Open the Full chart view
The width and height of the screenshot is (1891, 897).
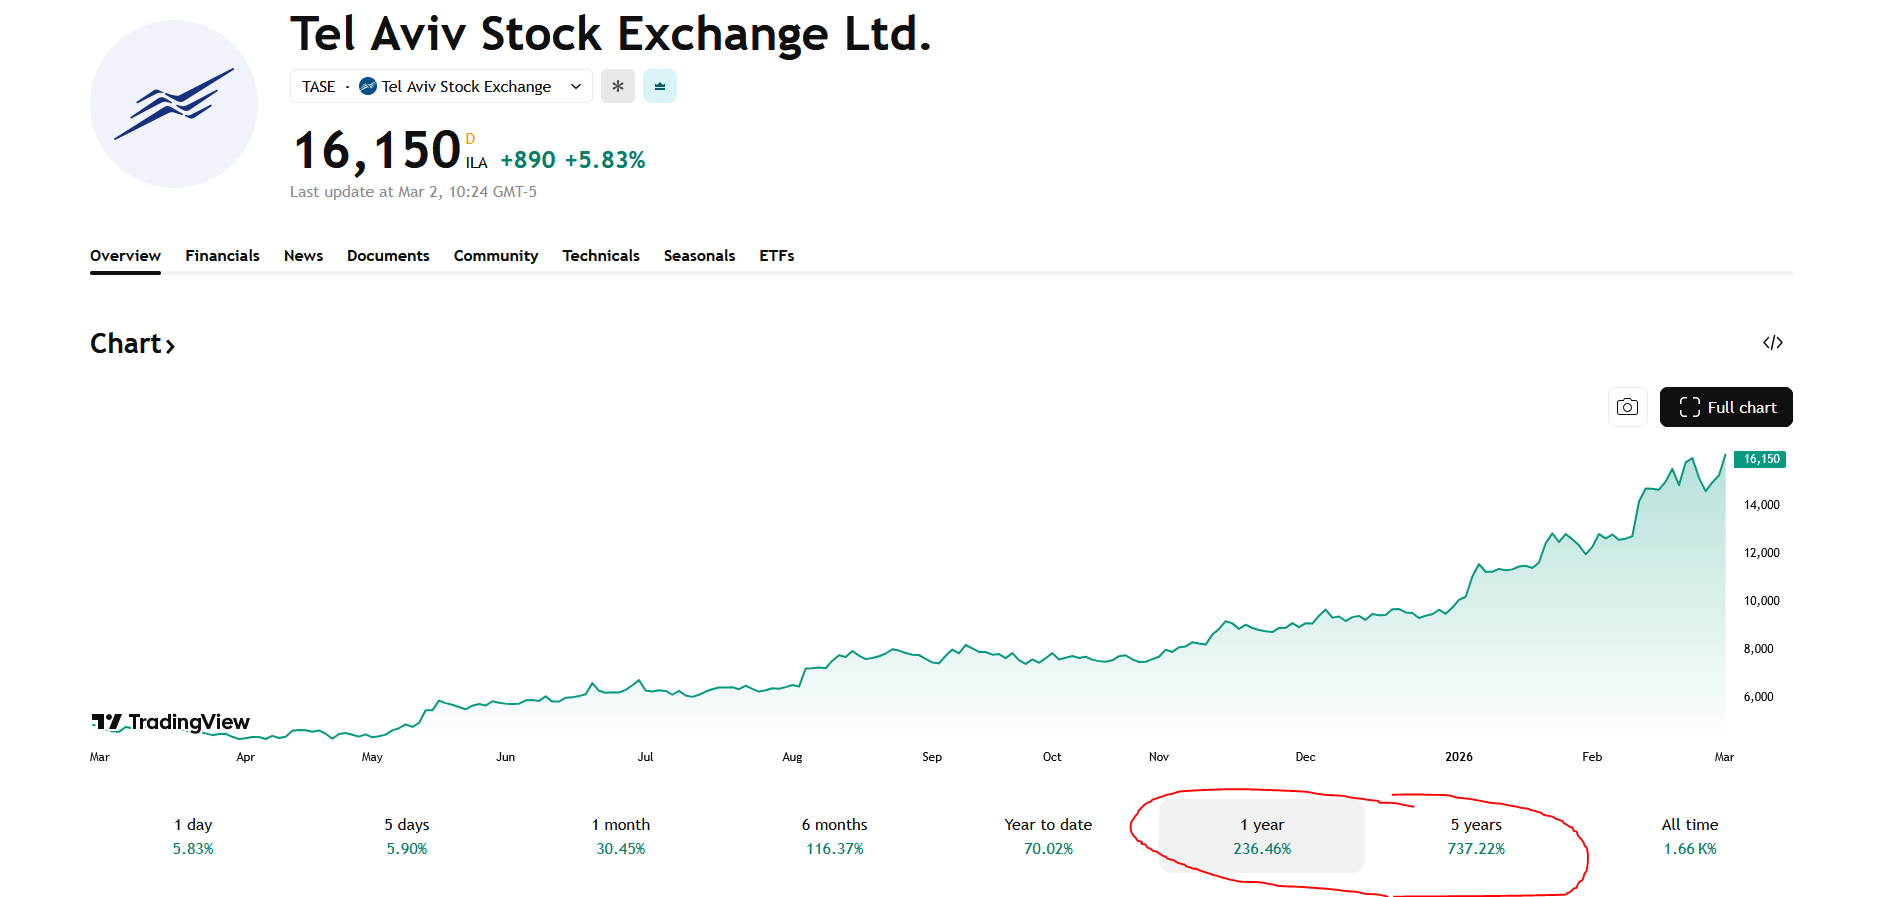click(x=1726, y=407)
